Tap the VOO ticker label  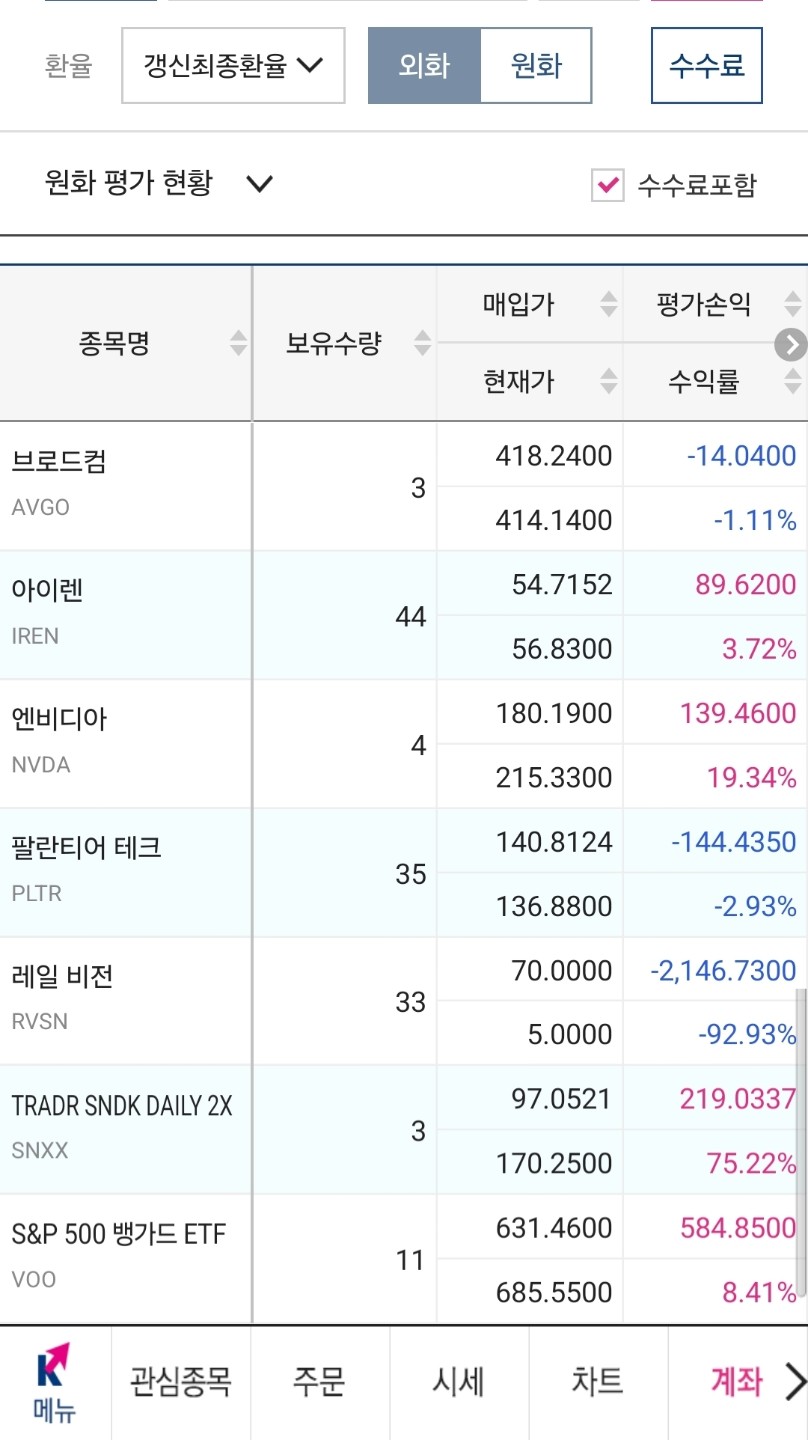pos(34,1280)
